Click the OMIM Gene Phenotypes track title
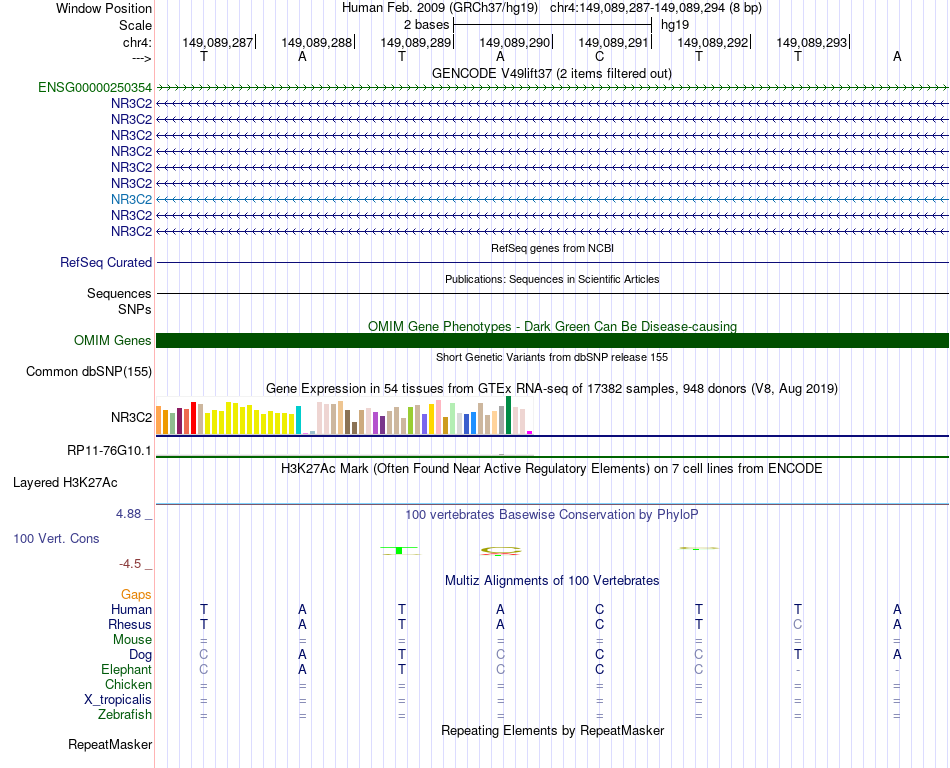Image resolution: width=950 pixels, height=768 pixels. point(552,326)
